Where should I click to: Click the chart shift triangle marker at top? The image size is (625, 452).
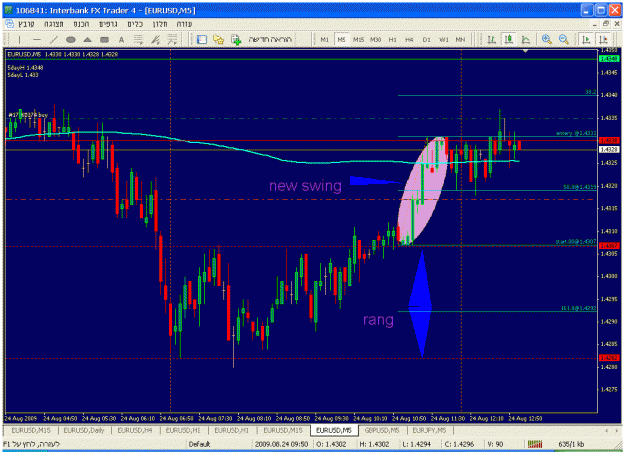click(525, 51)
